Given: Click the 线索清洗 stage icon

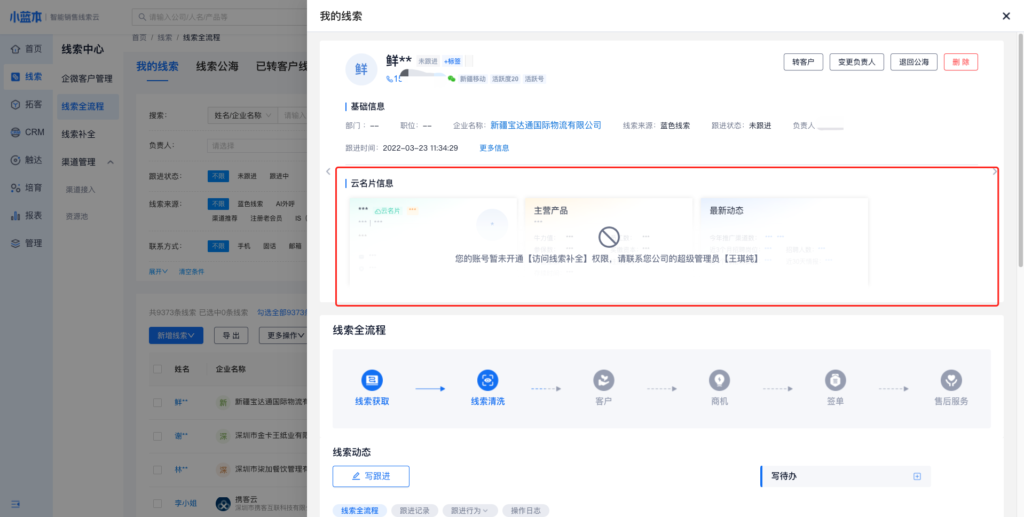Looking at the screenshot, I should pos(488,380).
